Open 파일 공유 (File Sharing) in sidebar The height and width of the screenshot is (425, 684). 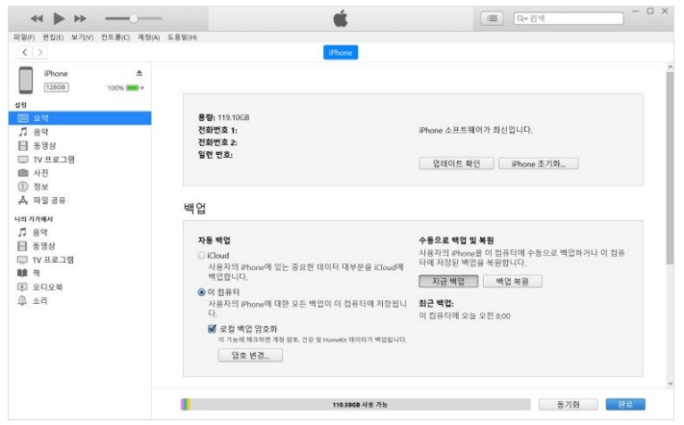point(47,200)
